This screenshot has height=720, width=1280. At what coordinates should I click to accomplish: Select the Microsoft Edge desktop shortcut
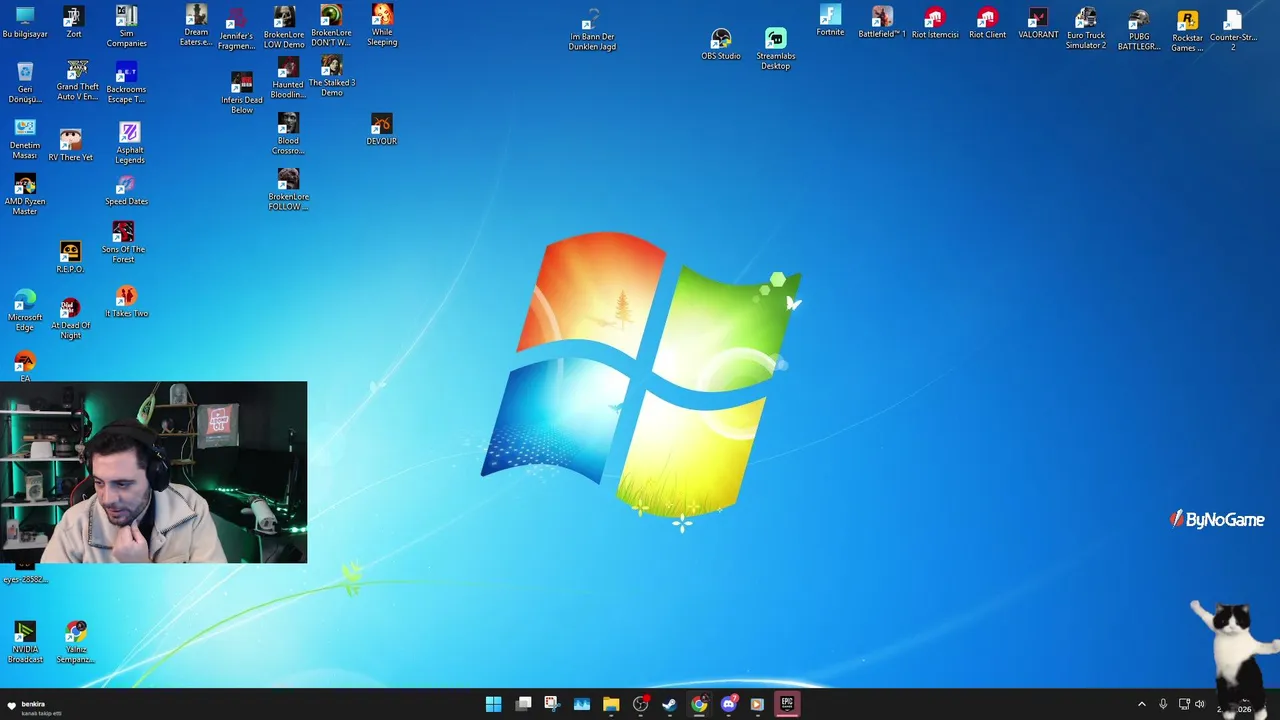[25, 311]
